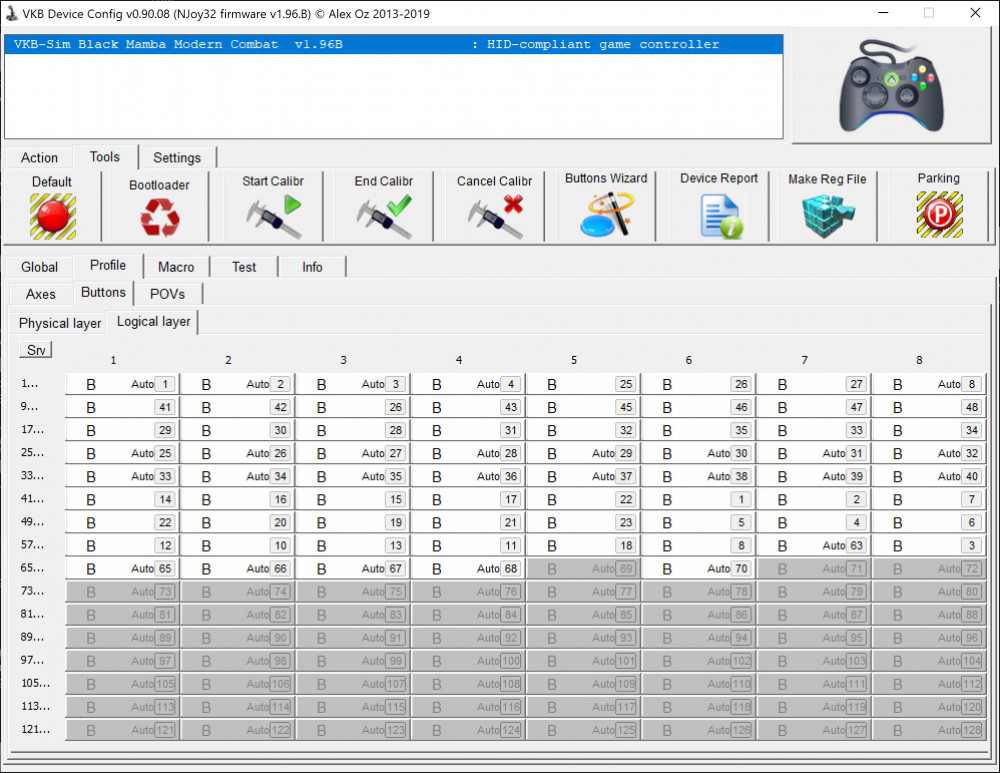
Task: Click the Default red button icon
Action: pyautogui.click(x=52, y=215)
